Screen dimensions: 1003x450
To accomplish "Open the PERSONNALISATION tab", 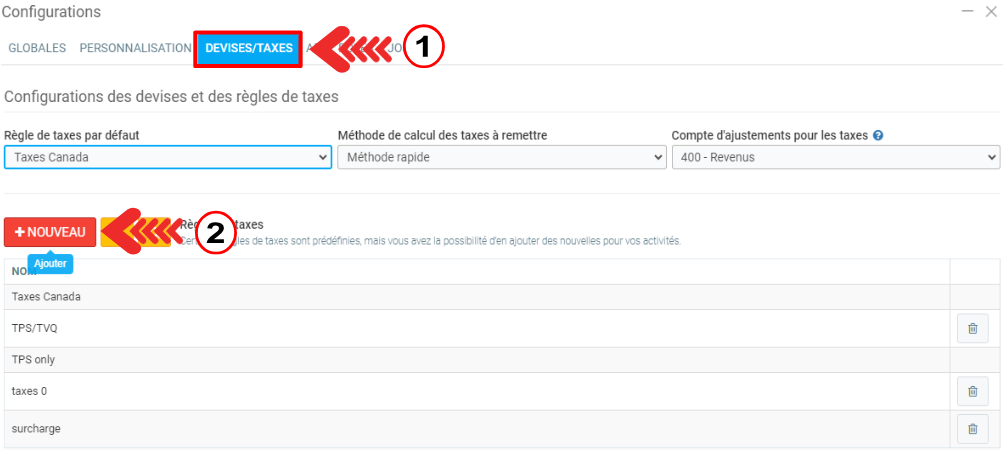I will [135, 48].
